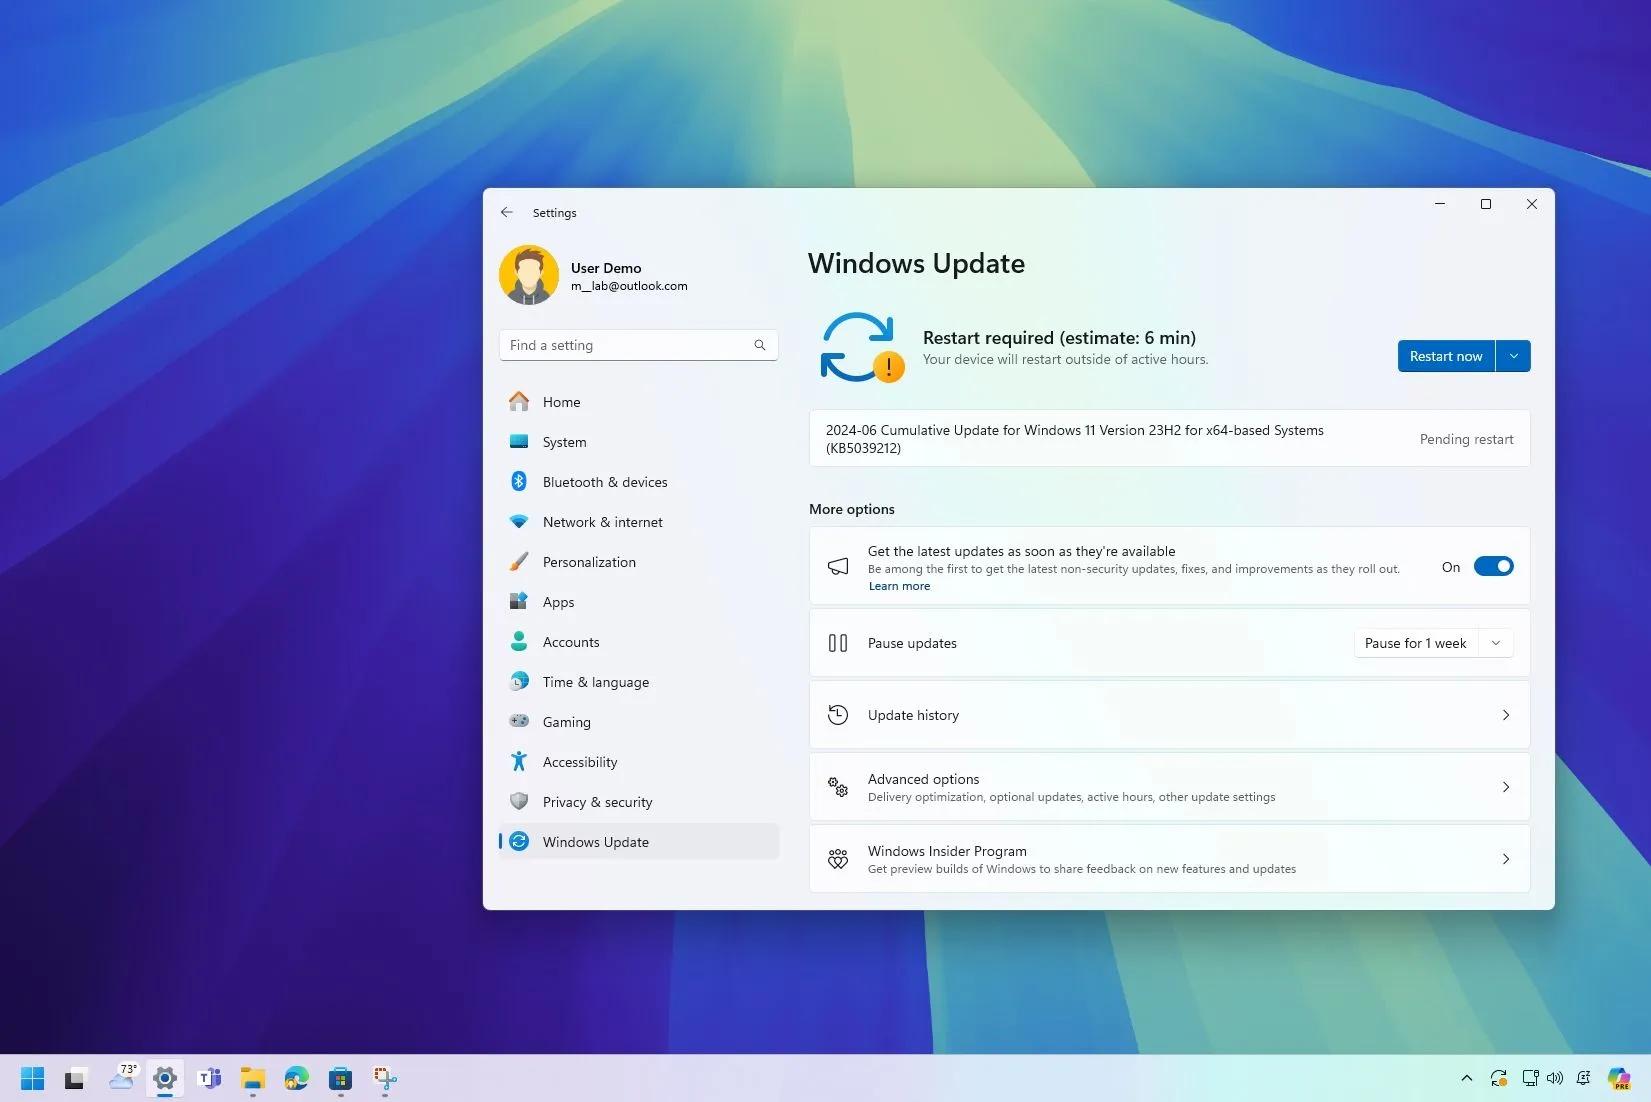
Task: Focus the Find a setting search box
Action: coord(638,345)
